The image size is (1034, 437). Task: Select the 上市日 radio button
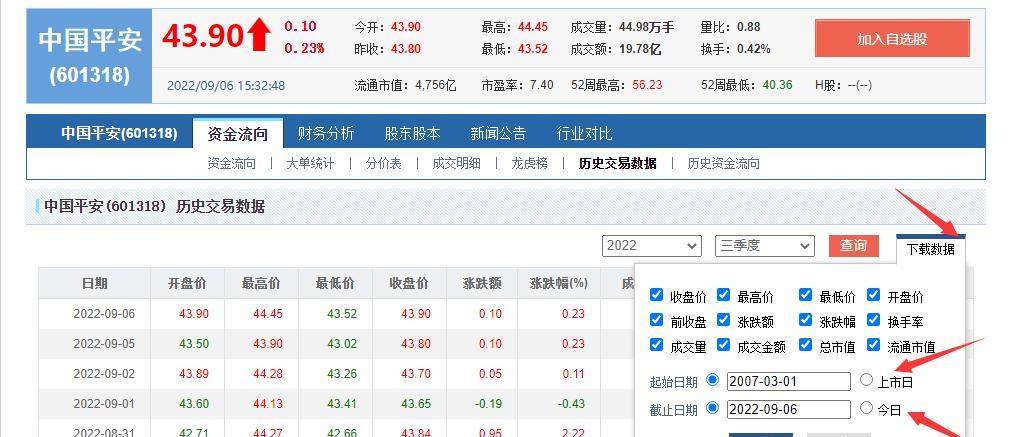tap(867, 380)
